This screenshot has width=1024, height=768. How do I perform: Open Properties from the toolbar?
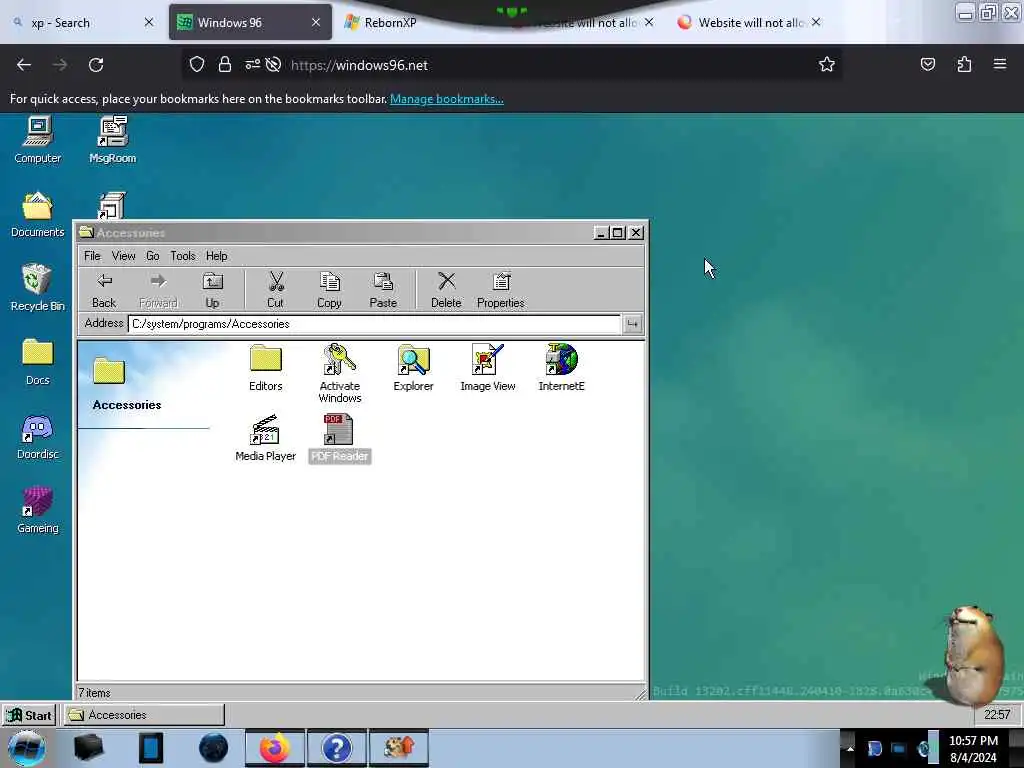[500, 290]
